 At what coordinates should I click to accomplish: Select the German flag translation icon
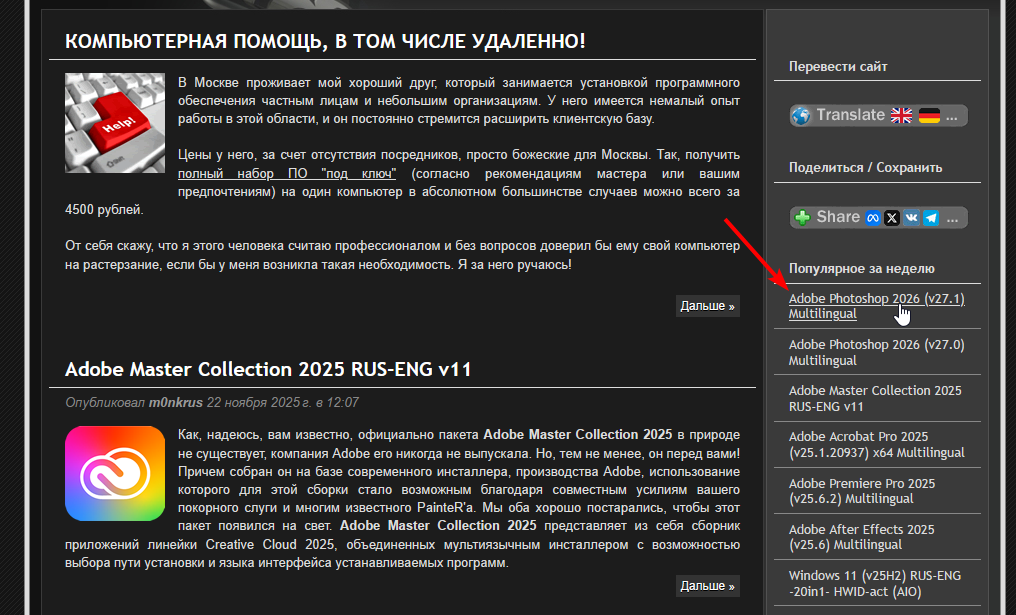click(929, 116)
